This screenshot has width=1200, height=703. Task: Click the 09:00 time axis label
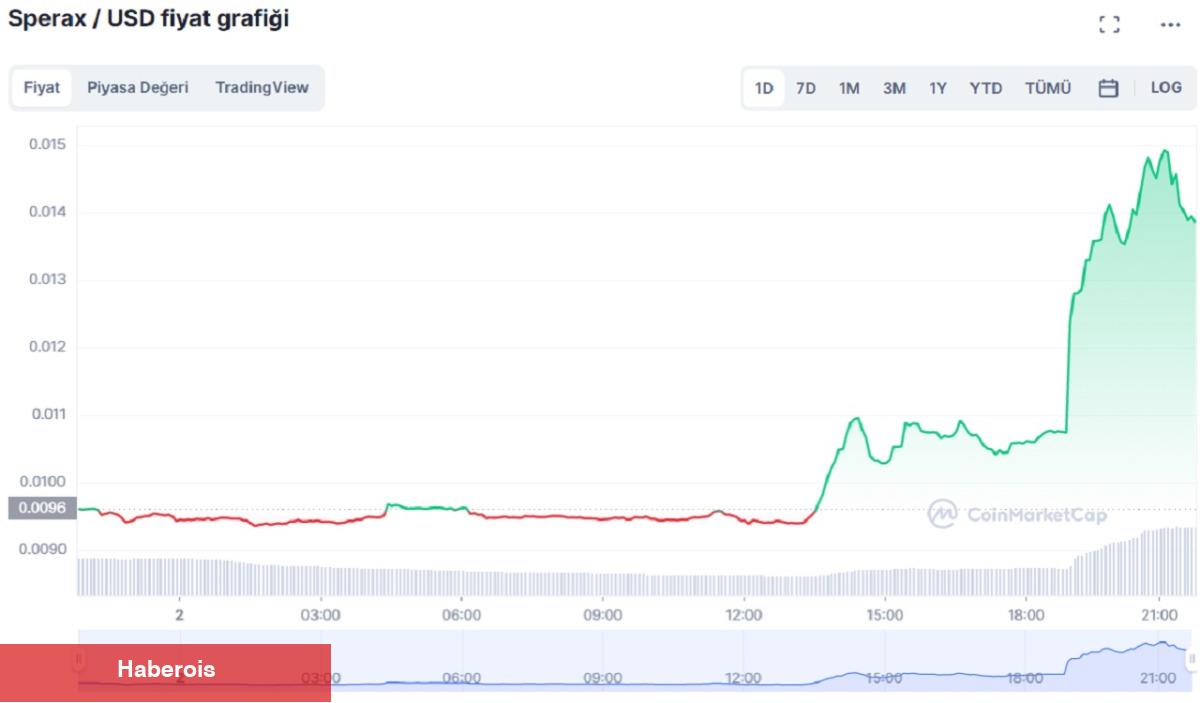pyautogui.click(x=603, y=615)
